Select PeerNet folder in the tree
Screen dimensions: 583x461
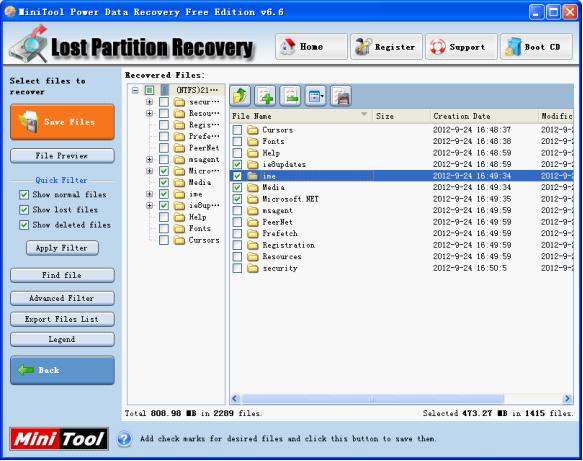click(204, 148)
